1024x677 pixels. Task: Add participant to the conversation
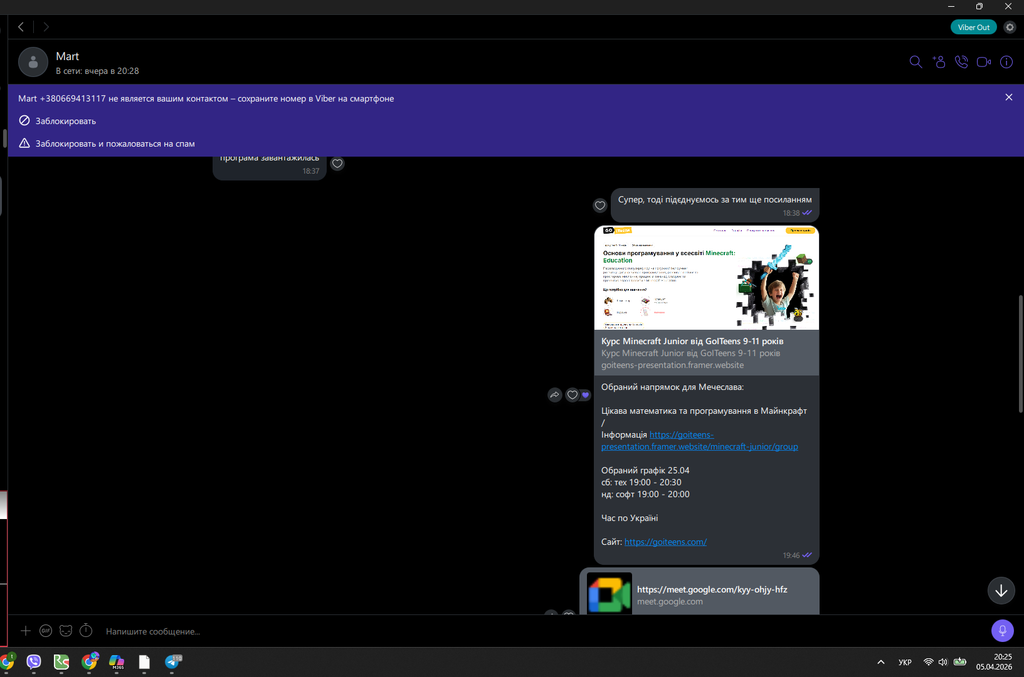click(939, 62)
